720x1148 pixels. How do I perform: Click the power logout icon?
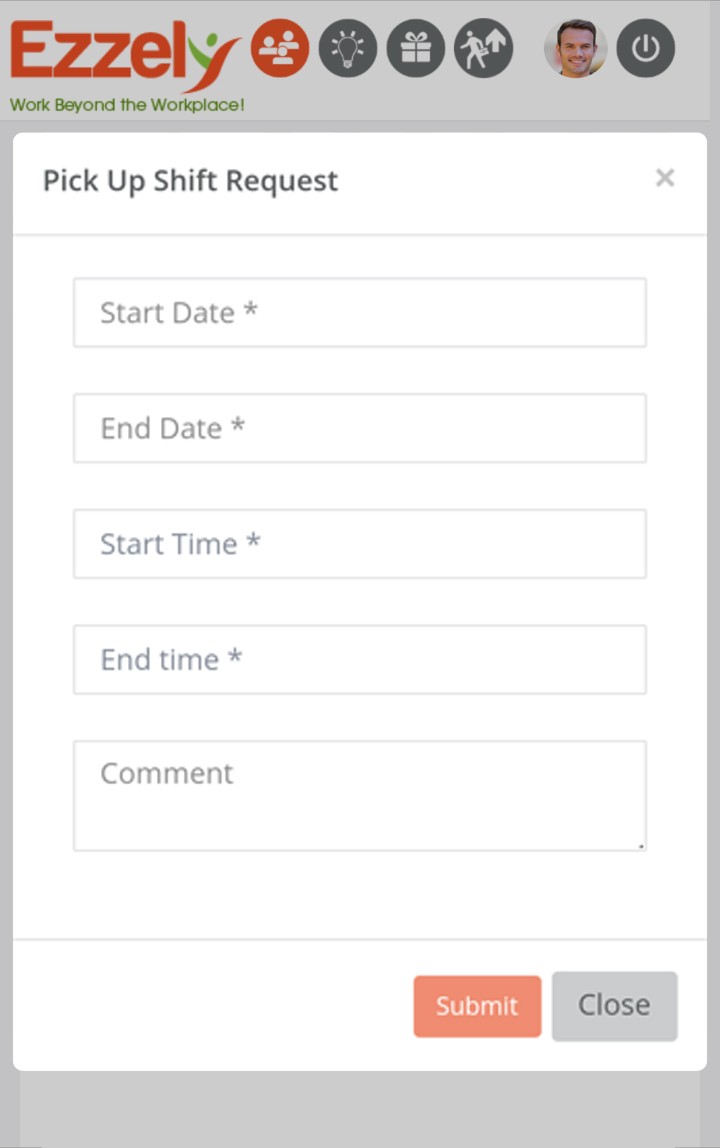point(646,48)
